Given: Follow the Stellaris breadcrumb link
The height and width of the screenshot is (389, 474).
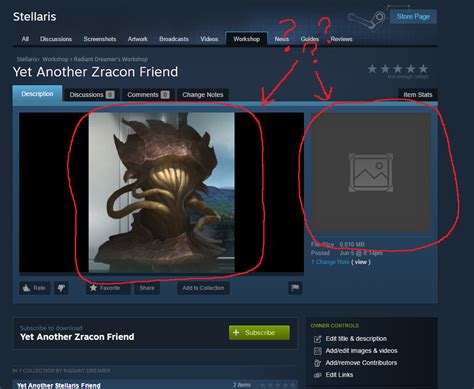Looking at the screenshot, I should tap(27, 59).
